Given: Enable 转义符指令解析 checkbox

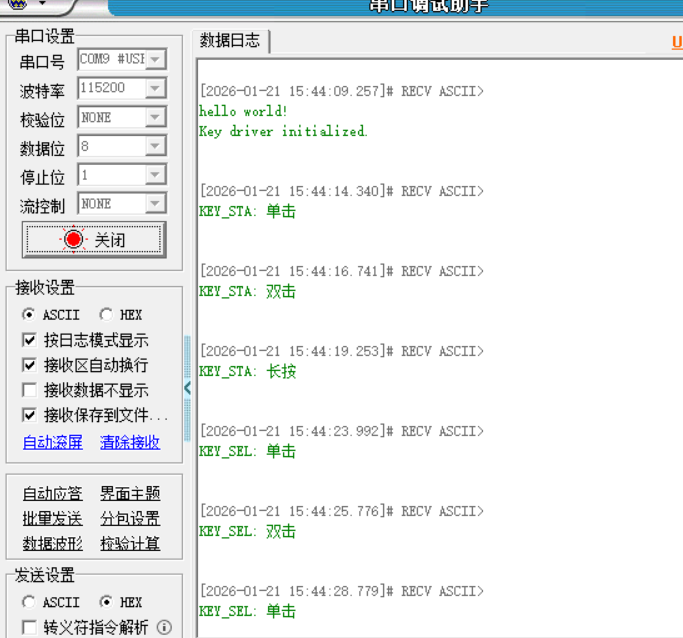Looking at the screenshot, I should 29,628.
